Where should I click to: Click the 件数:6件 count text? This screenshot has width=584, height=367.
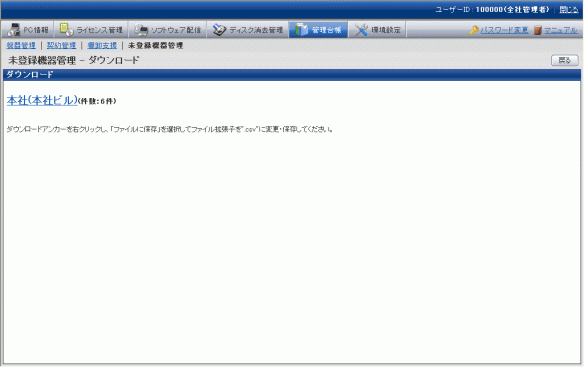[x=97, y=101]
